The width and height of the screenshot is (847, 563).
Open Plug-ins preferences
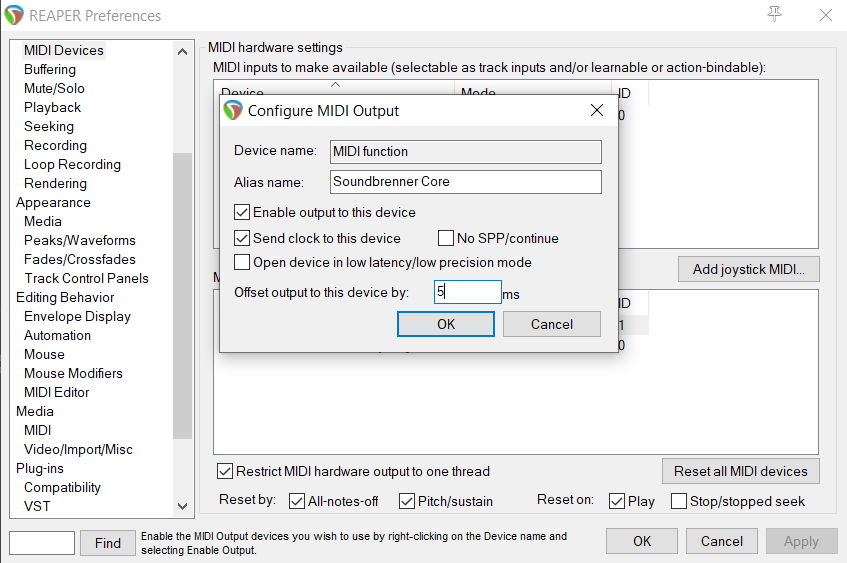point(39,468)
